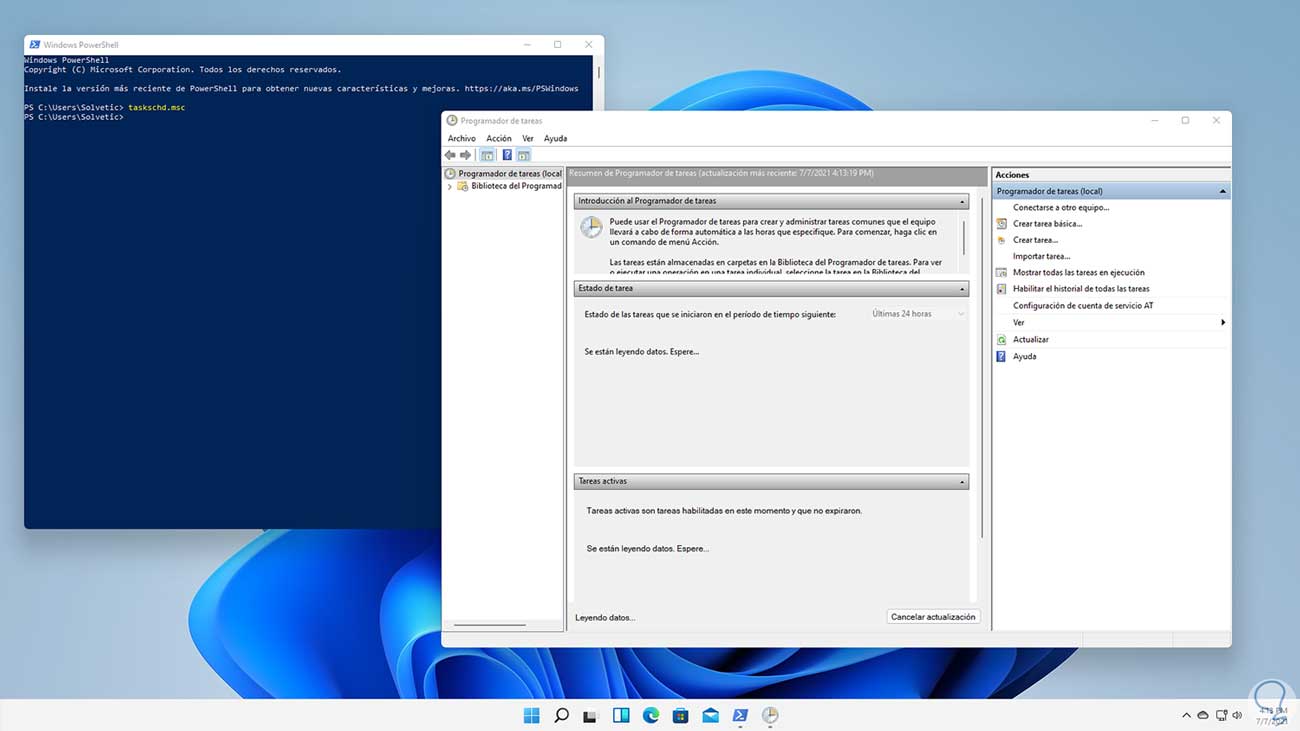Click the green Actualizar refresh icon
The image size is (1300, 731).
[1002, 340]
